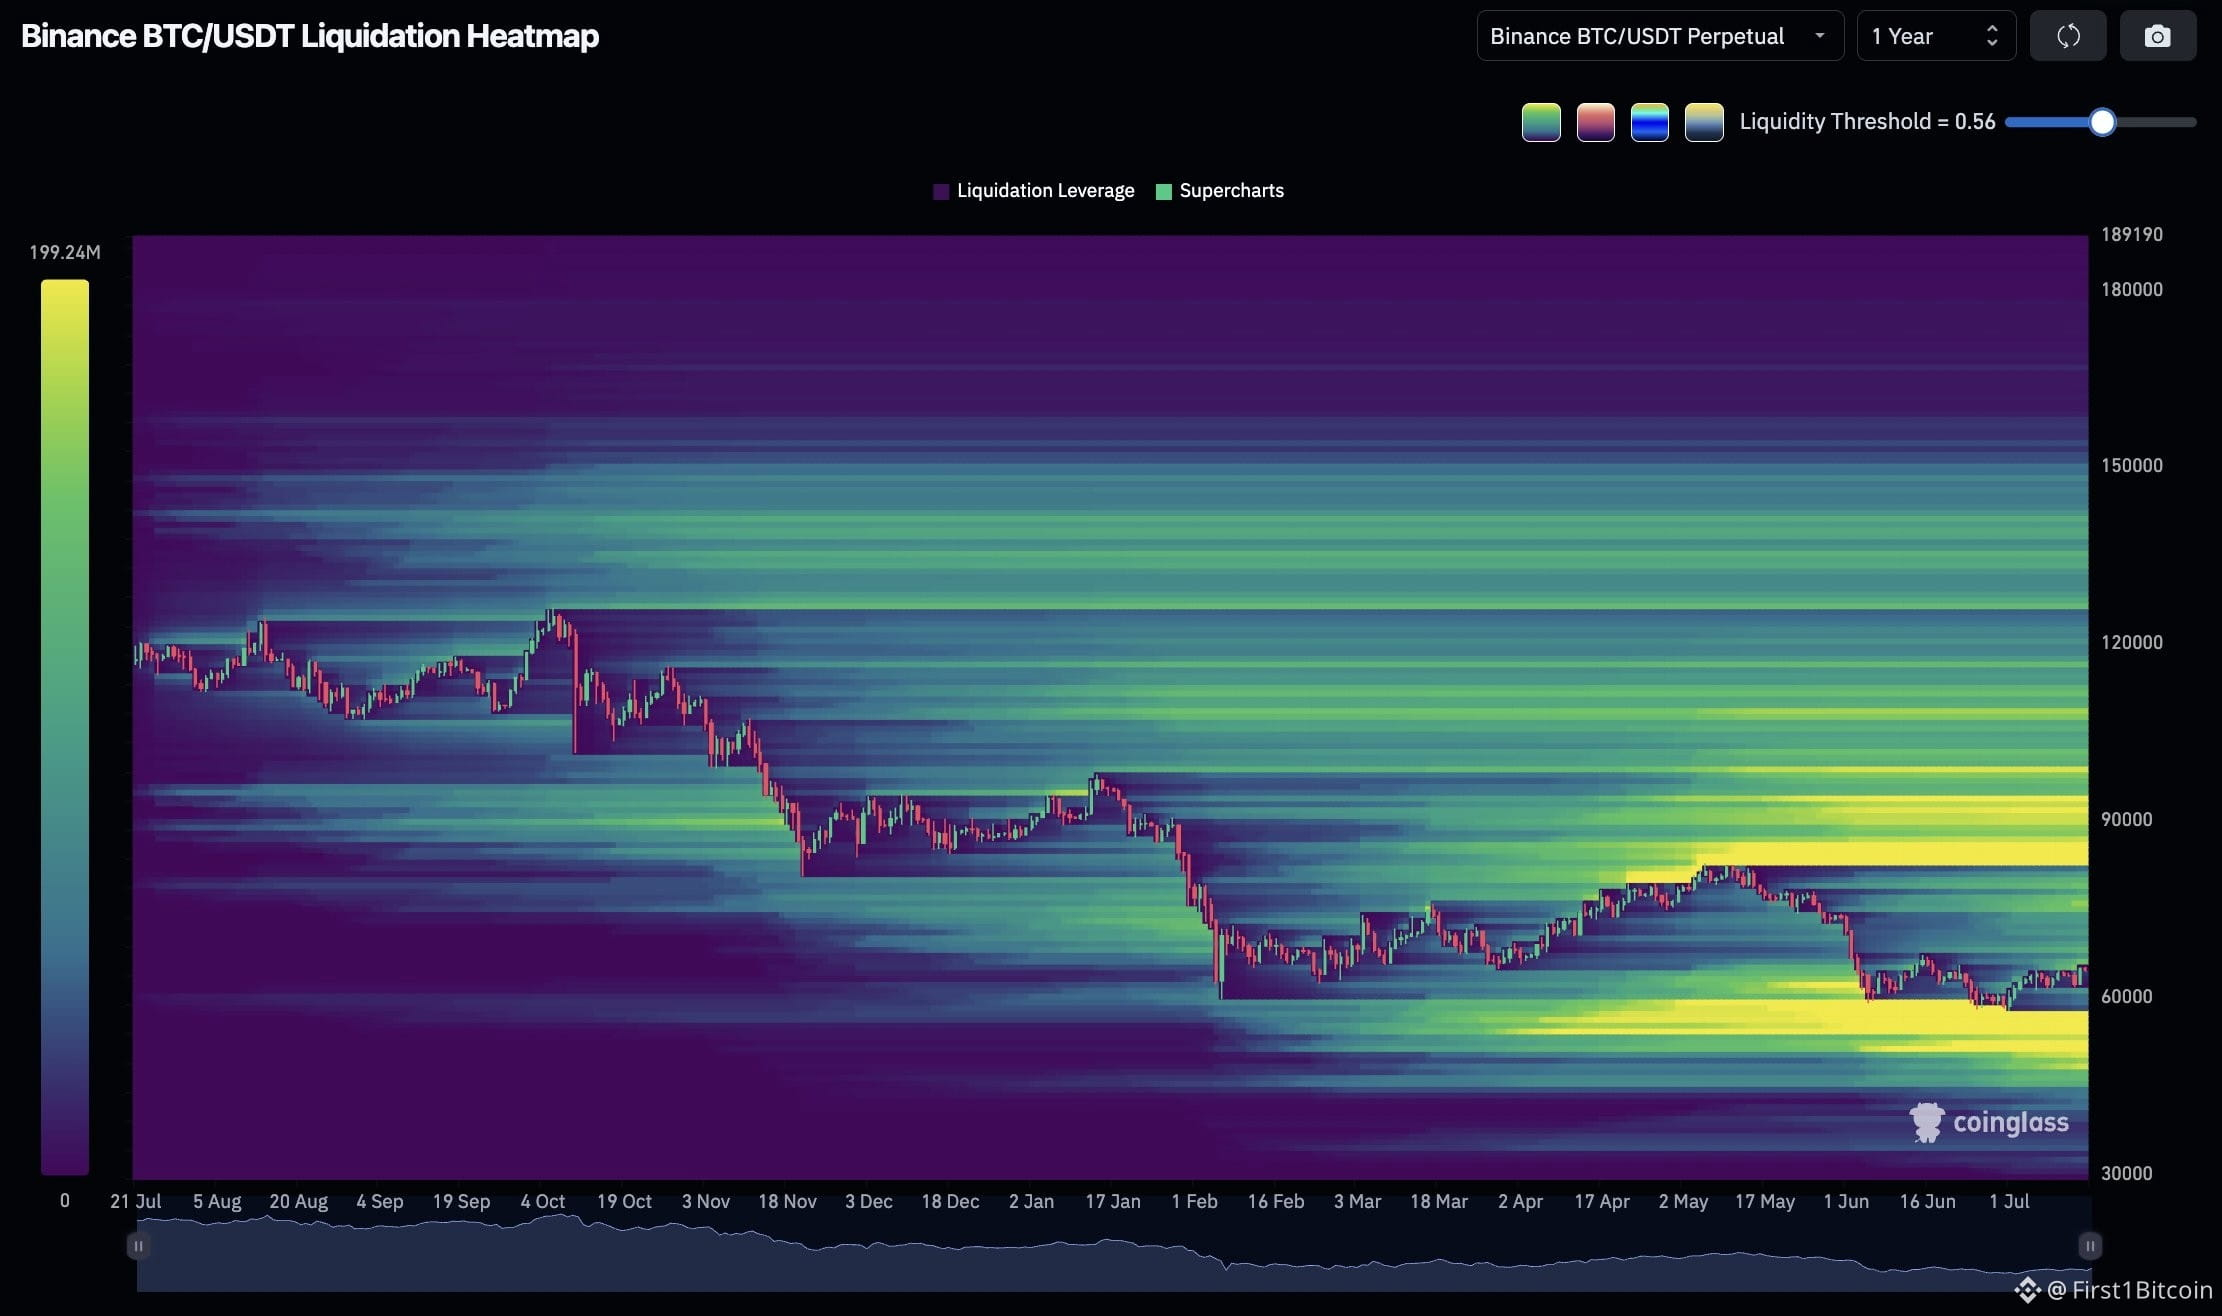Click the Liquidity Threshold slider handle
The width and height of the screenshot is (2222, 1316).
[2102, 122]
